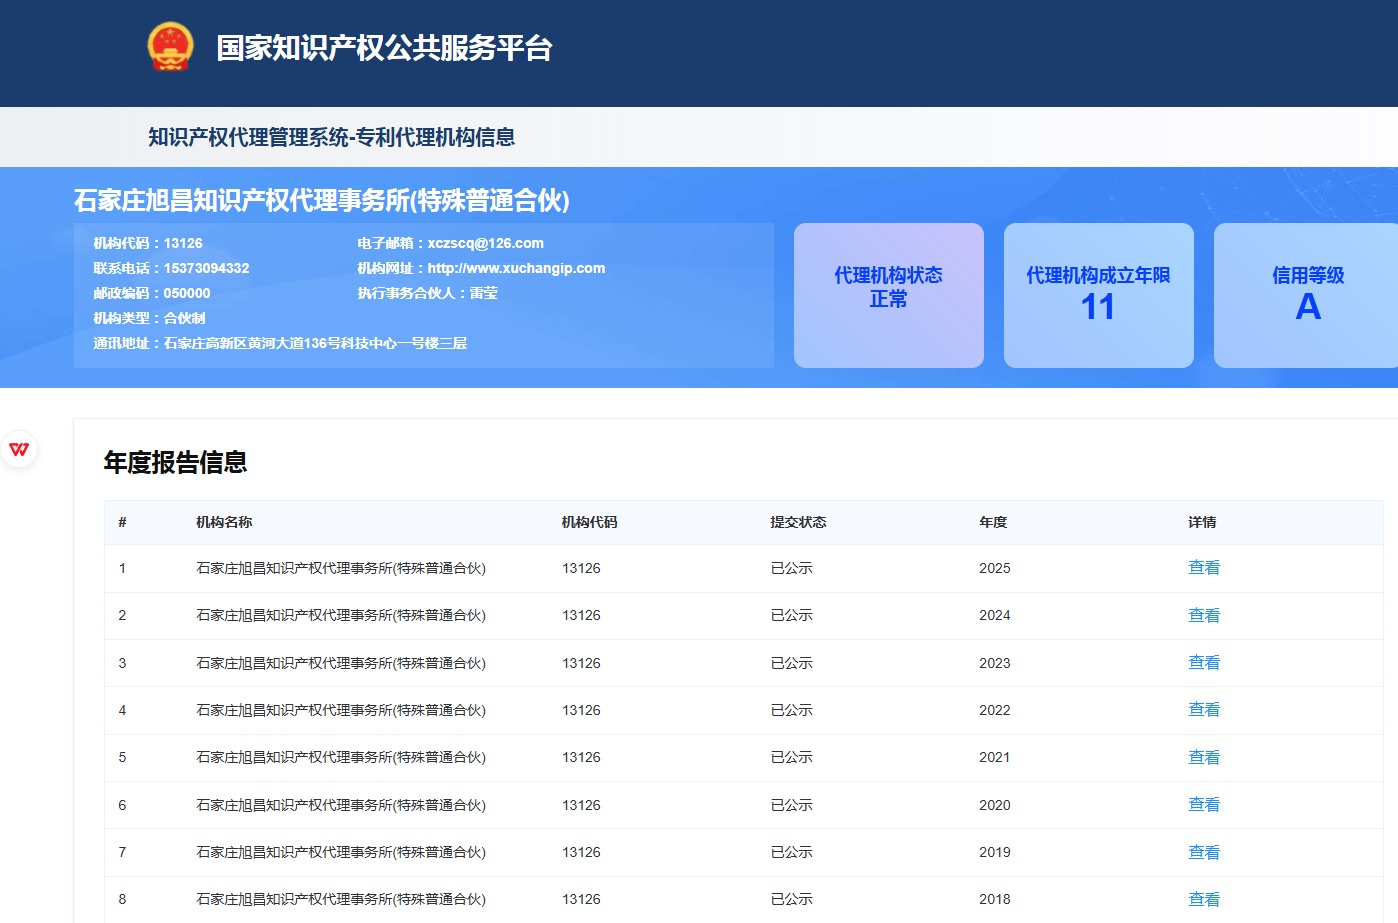Click the 知识产权代理管理系统-专利代理机构信息 heading

(332, 137)
